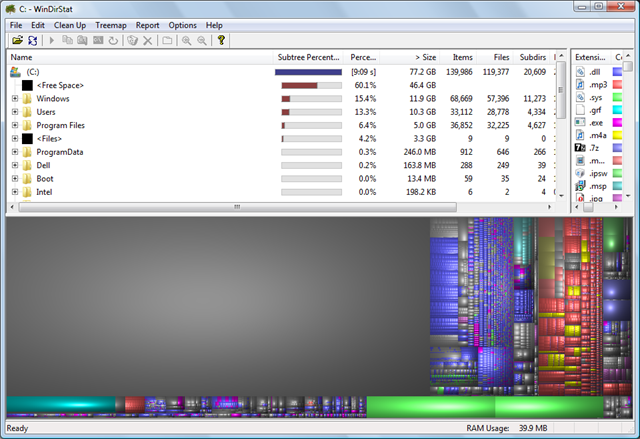Open the File menu

click(16, 25)
